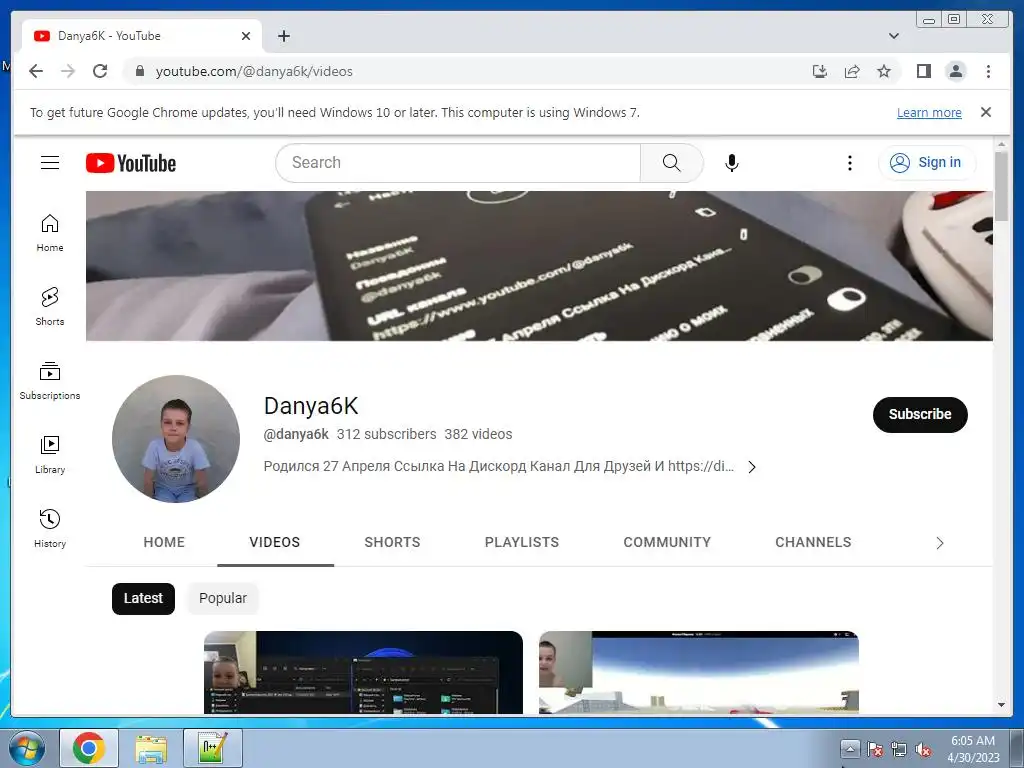Show more channel tabs arrow
This screenshot has width=1024, height=768.
tap(939, 543)
